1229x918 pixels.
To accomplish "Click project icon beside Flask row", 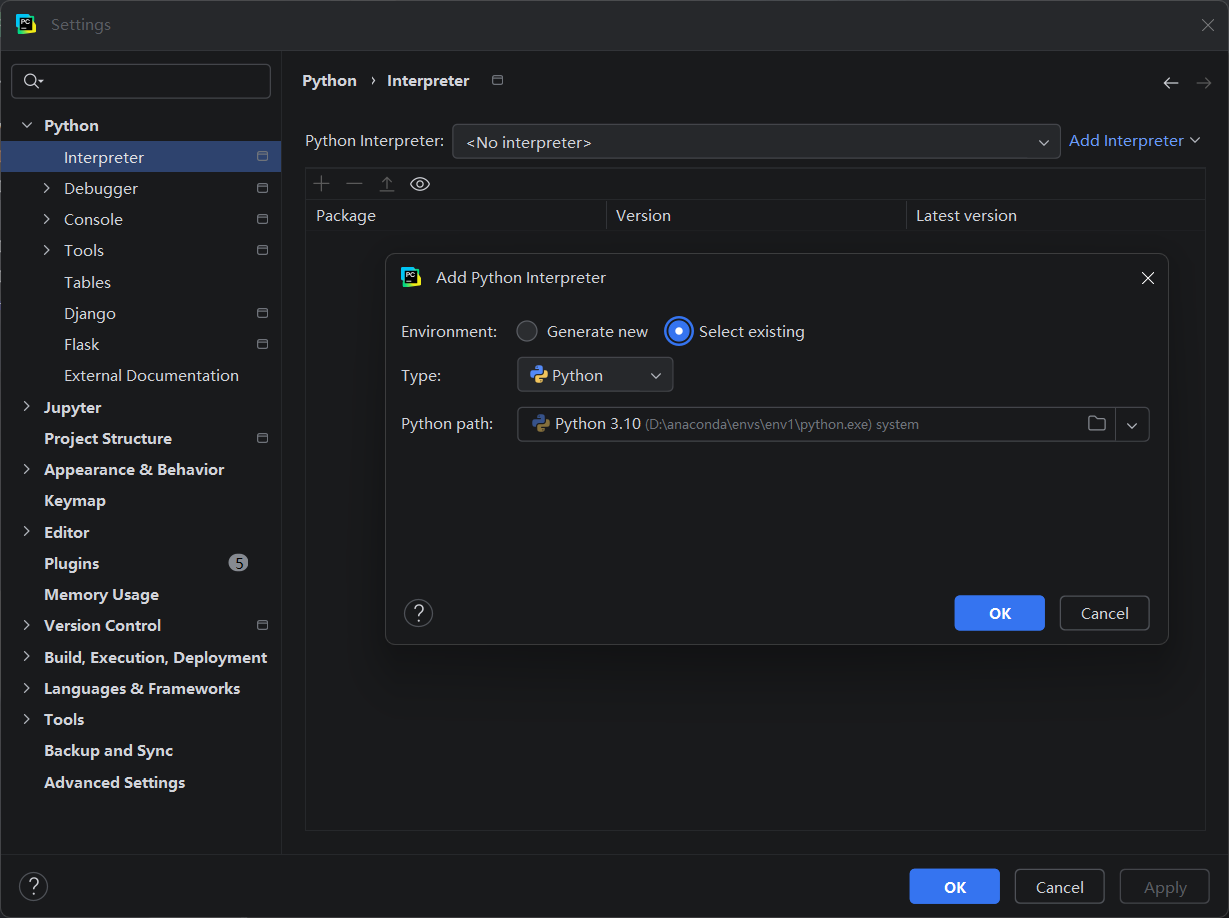I will point(262,344).
